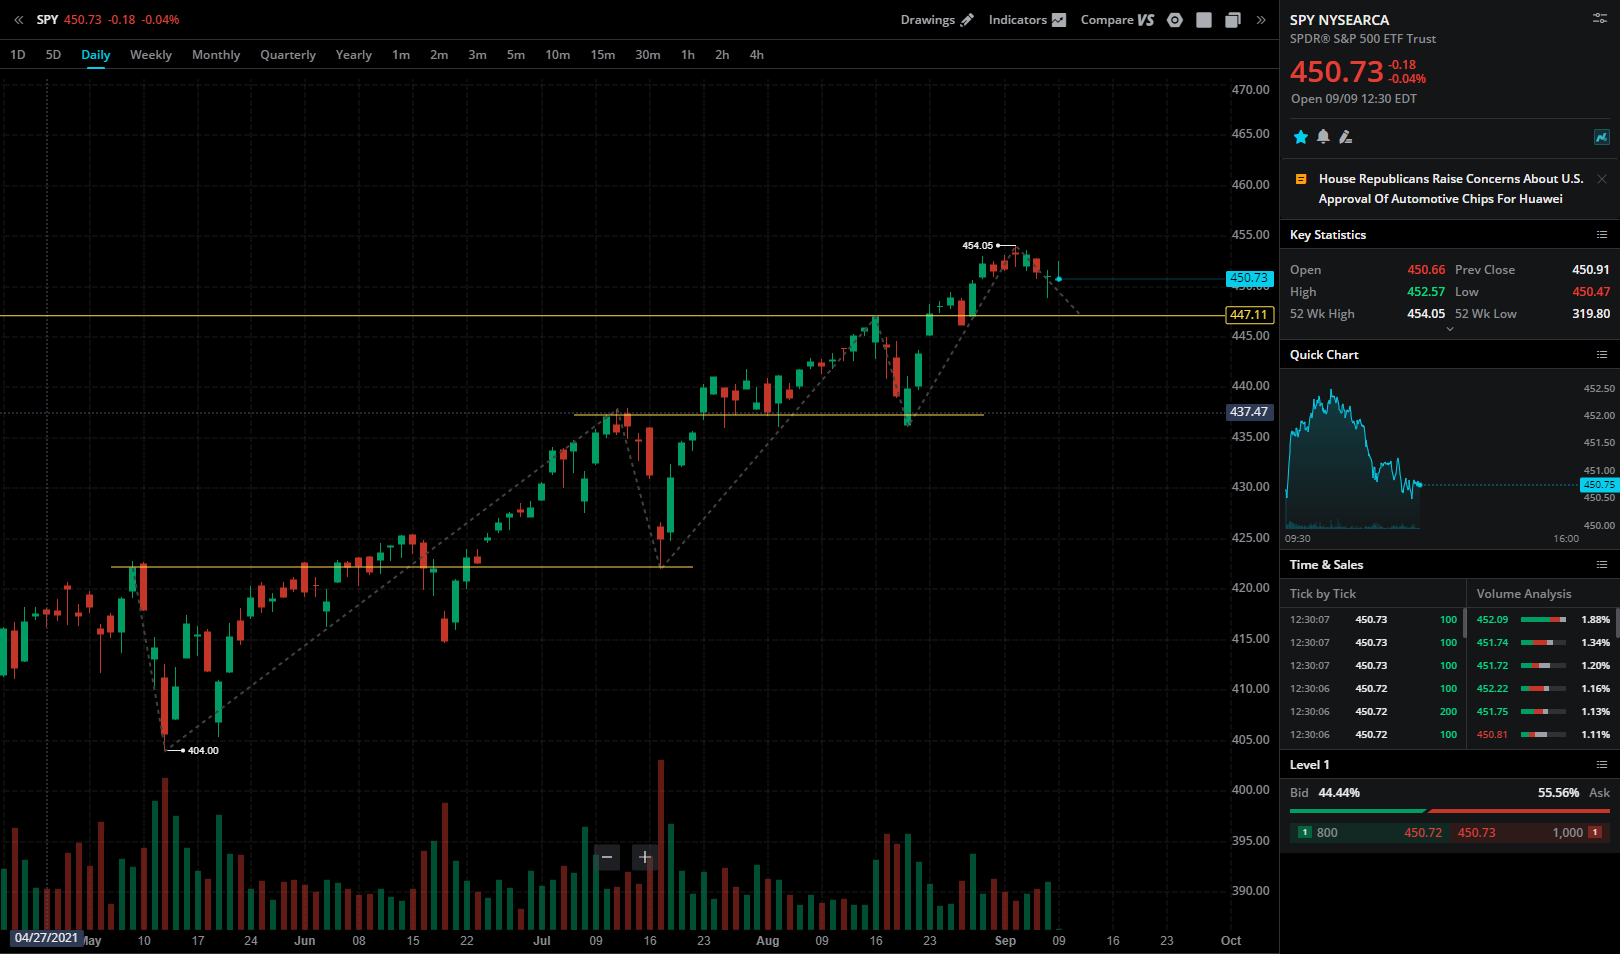Select the 30m interval
This screenshot has width=1620, height=954.
648,55
